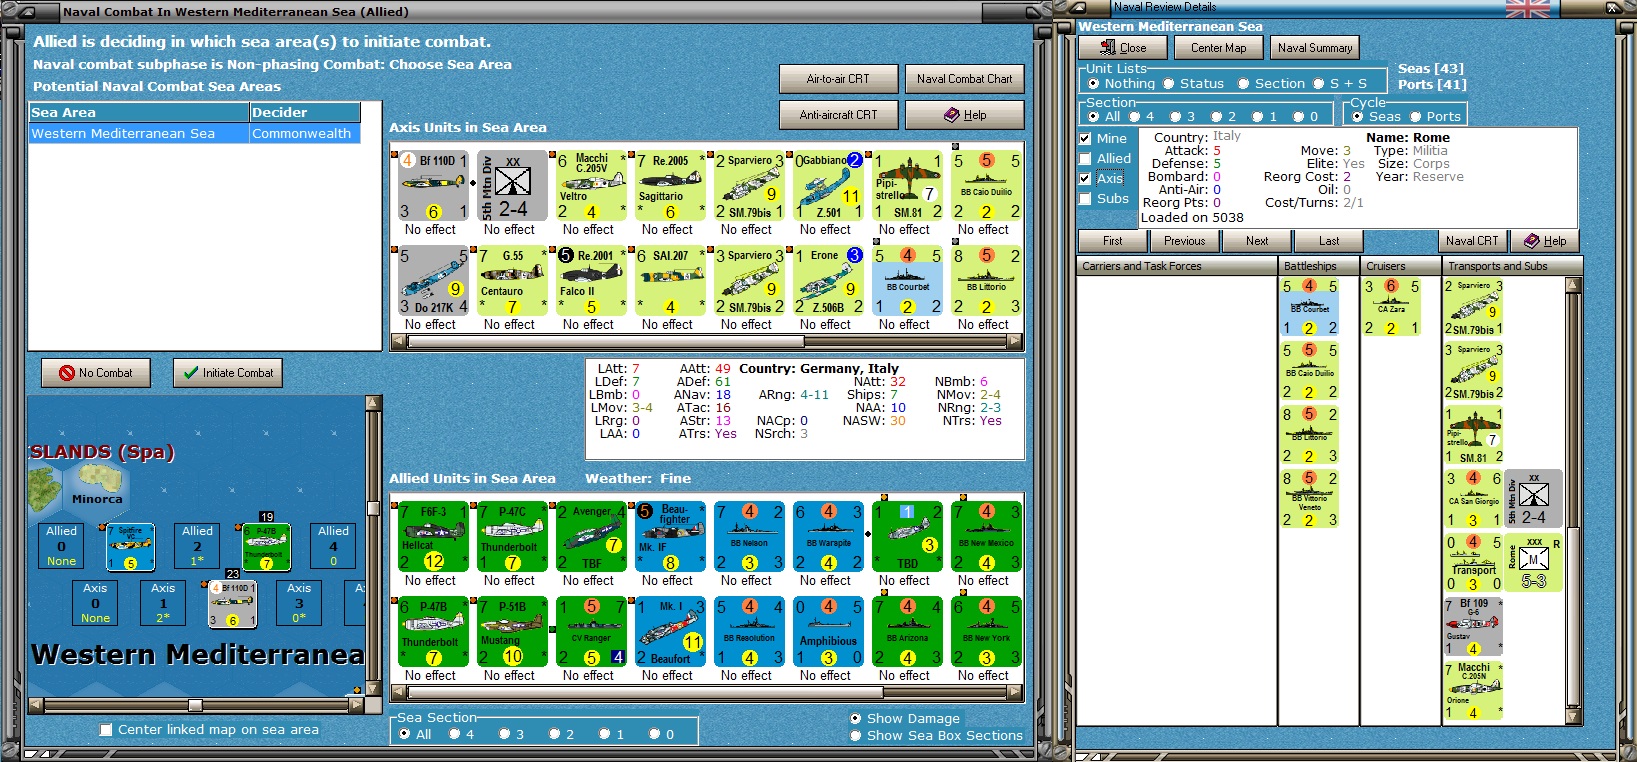Select the Macchi C.205N Orione counter

click(1474, 691)
